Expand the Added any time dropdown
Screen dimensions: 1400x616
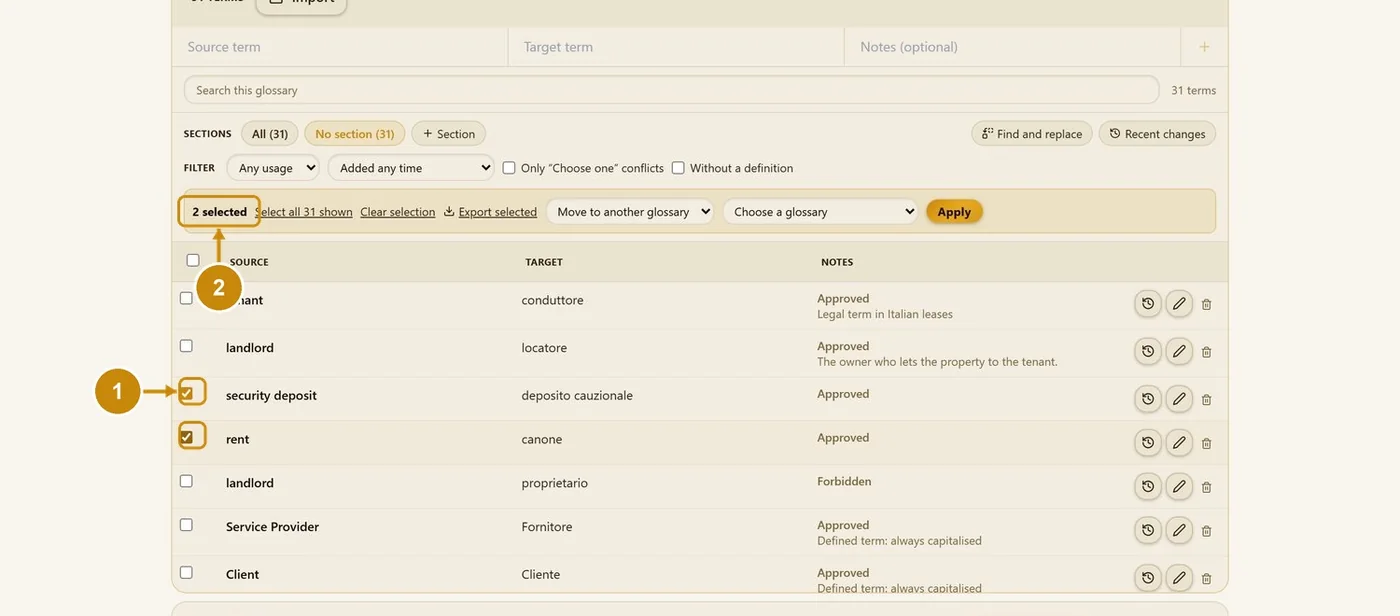[x=411, y=168]
